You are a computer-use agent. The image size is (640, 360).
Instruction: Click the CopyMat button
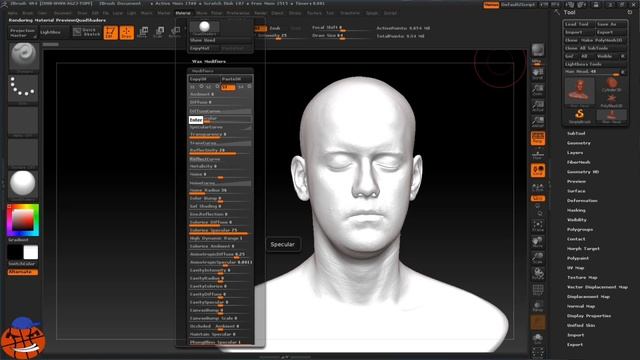pos(204,48)
